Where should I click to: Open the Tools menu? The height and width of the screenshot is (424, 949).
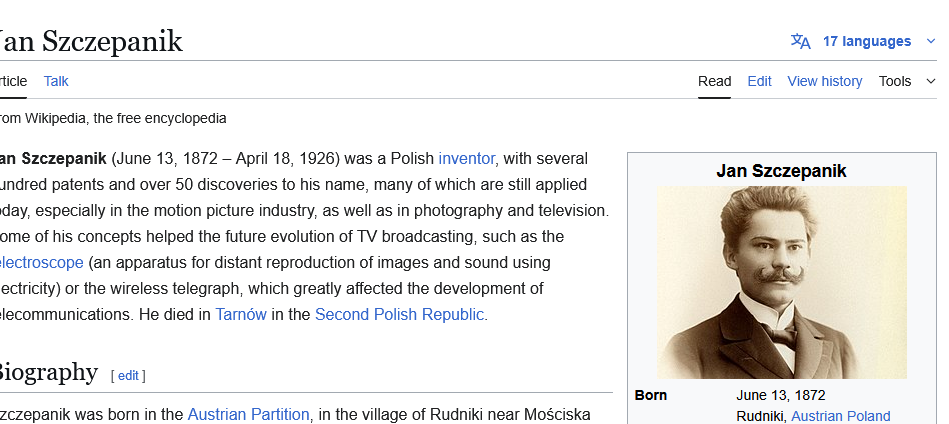(x=895, y=81)
